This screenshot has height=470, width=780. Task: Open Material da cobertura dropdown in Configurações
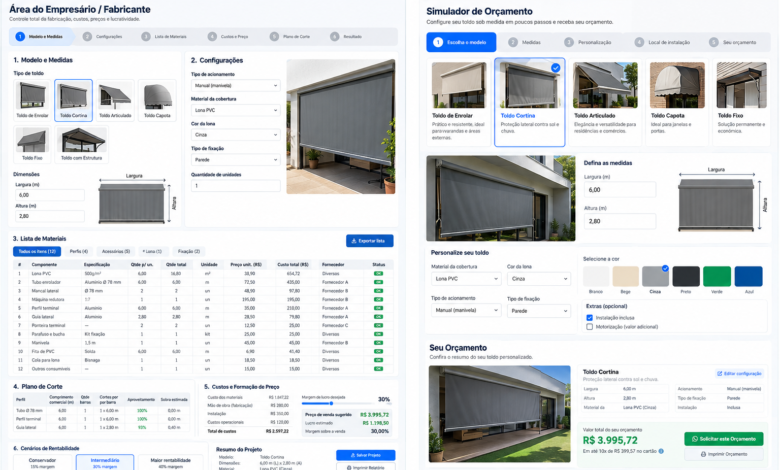pos(235,110)
